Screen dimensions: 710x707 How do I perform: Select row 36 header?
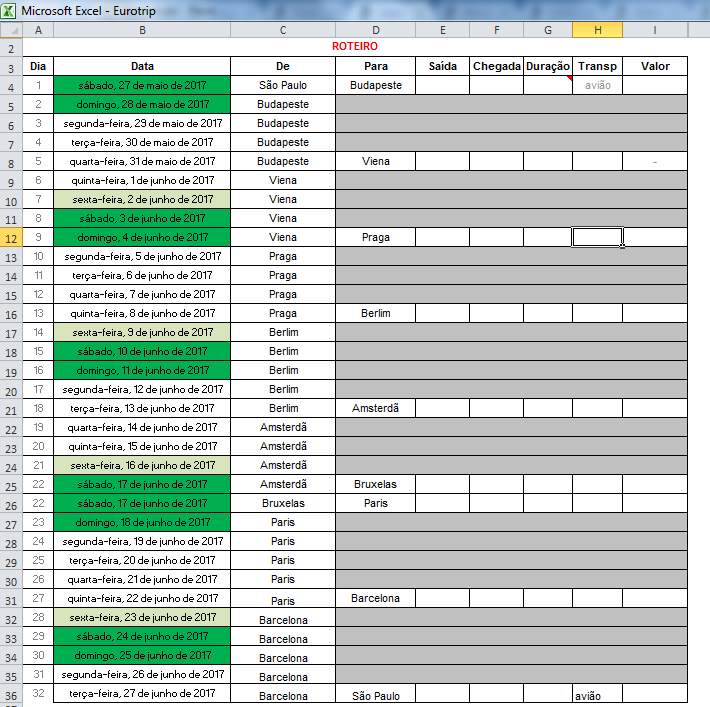click(11, 695)
